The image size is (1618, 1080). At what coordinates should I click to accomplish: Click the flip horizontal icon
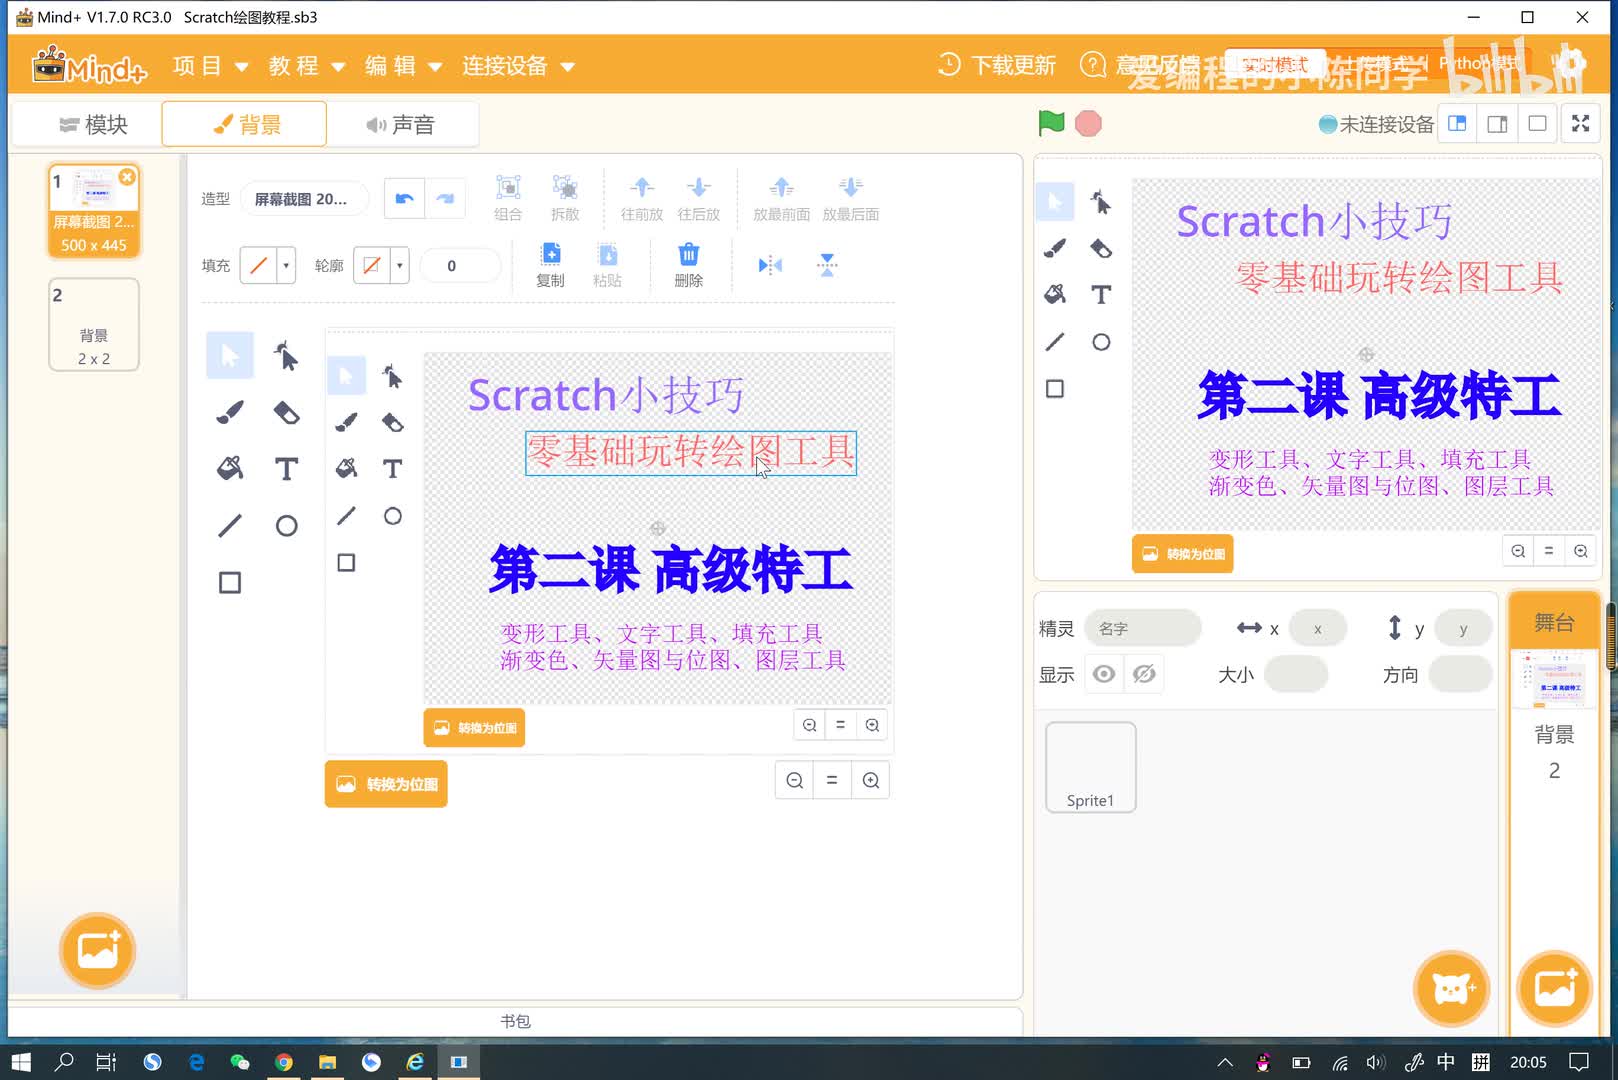click(x=770, y=265)
